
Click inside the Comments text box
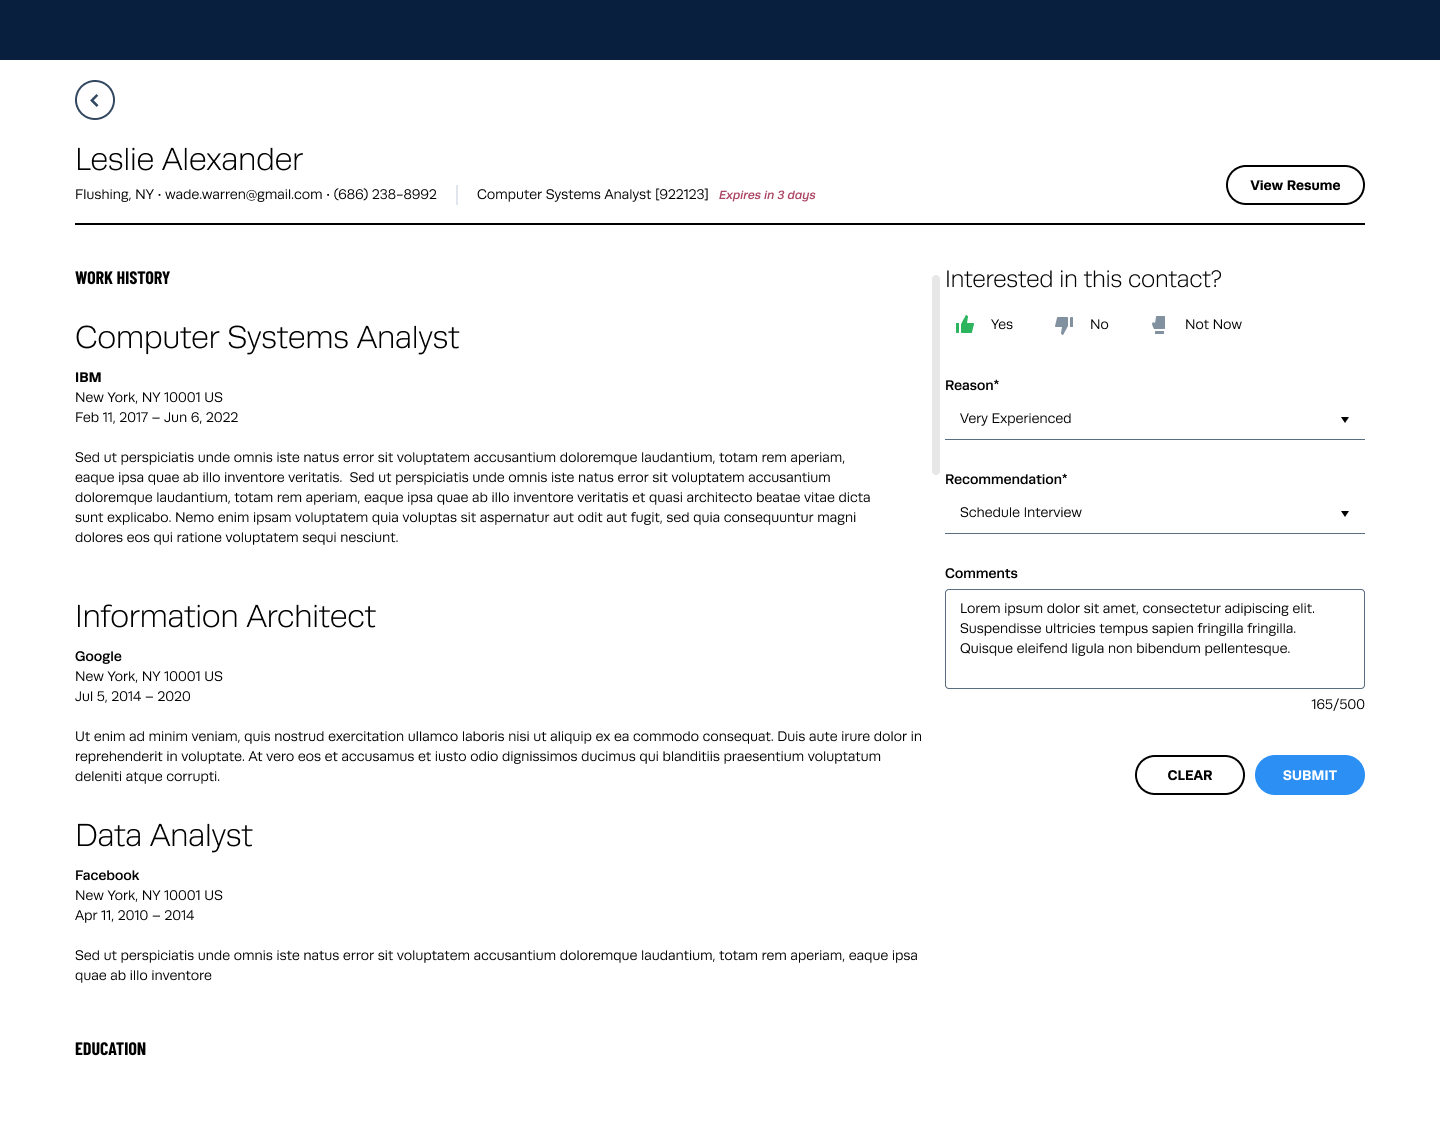click(x=1154, y=638)
